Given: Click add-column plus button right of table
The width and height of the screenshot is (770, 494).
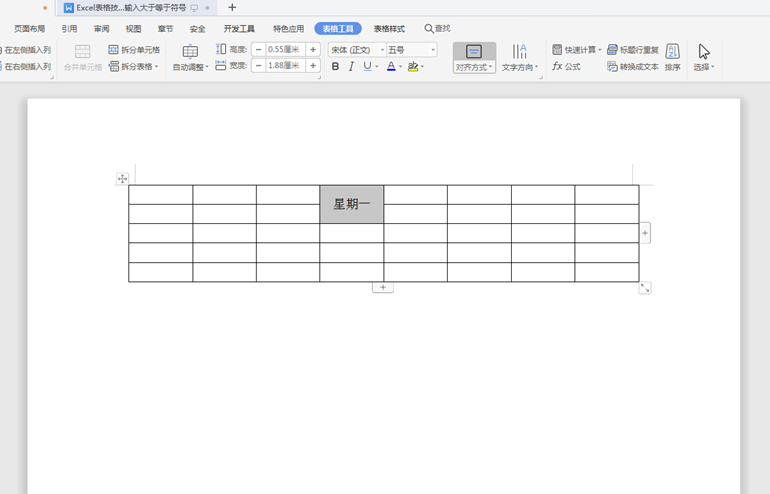Looking at the screenshot, I should pos(645,233).
